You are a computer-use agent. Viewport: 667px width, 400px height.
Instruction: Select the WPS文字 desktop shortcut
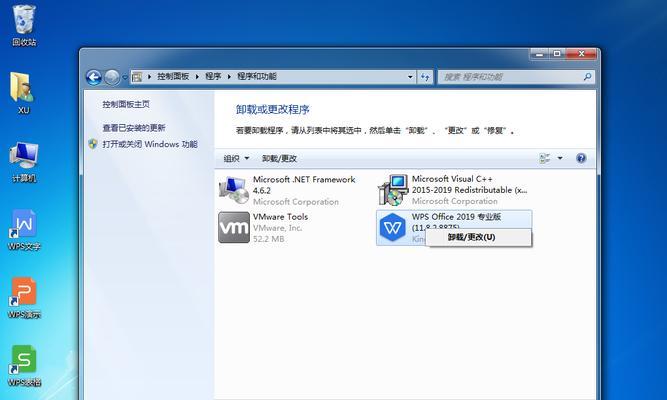click(x=24, y=230)
